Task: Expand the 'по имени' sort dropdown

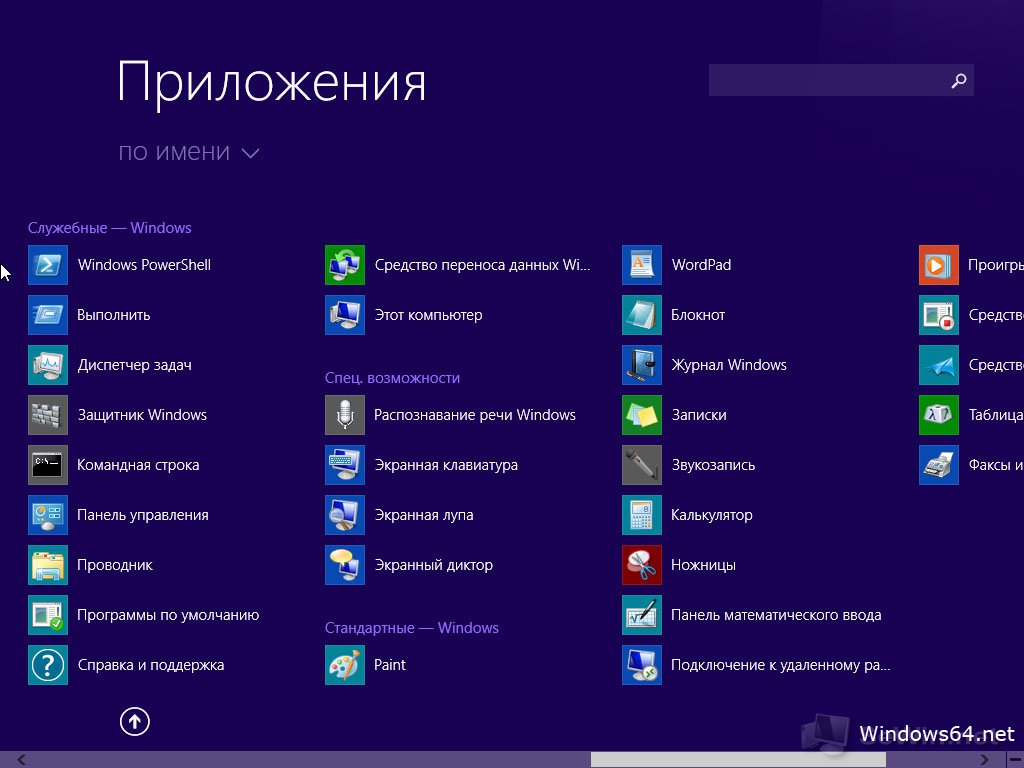Action: tap(189, 152)
